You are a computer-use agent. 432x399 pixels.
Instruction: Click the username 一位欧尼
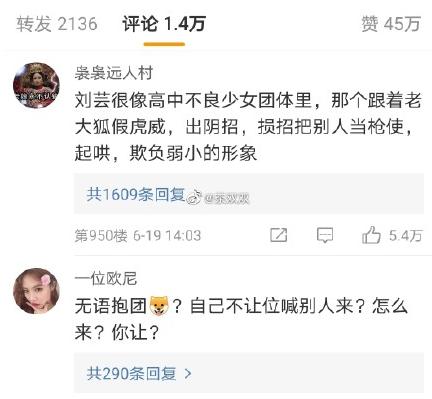(106, 279)
